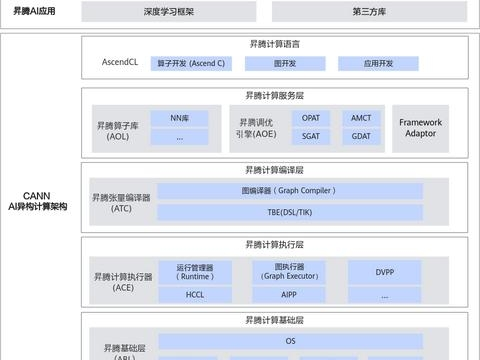Select the AIPP box

pyautogui.click(x=289, y=295)
